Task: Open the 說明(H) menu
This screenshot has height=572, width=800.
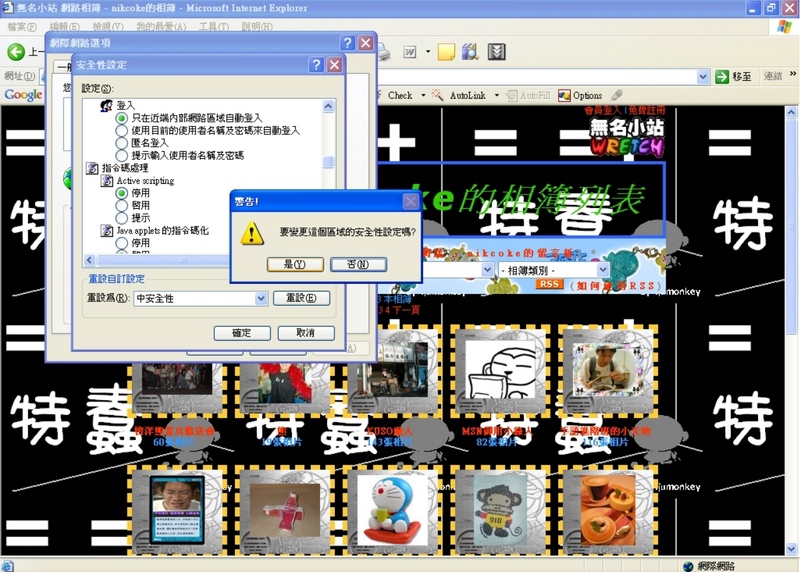Action: coord(257,27)
